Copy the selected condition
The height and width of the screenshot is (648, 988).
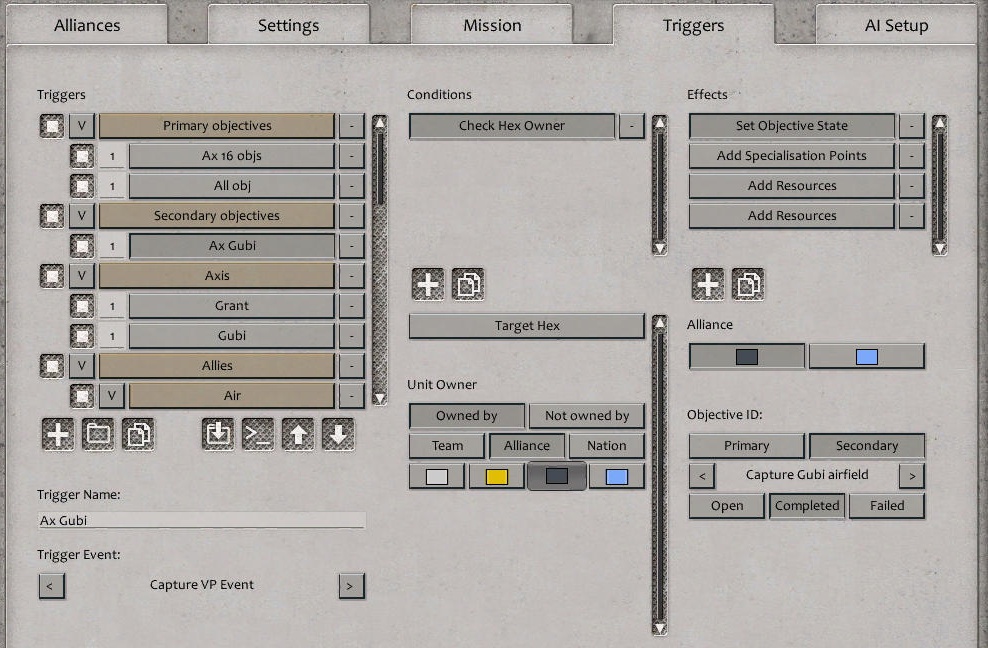(x=468, y=284)
